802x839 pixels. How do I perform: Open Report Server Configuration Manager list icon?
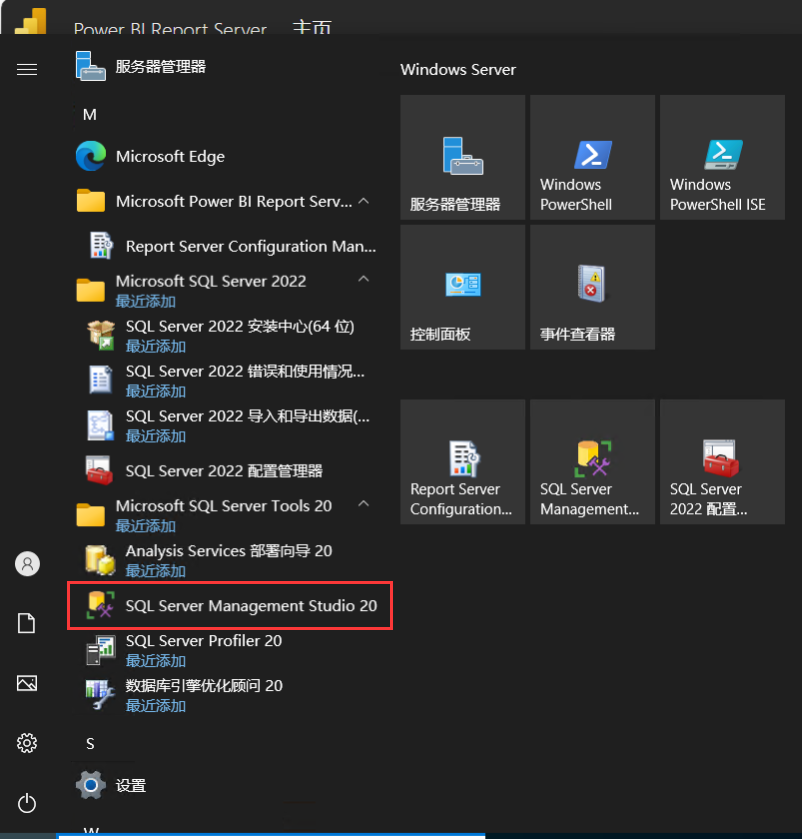coord(101,246)
